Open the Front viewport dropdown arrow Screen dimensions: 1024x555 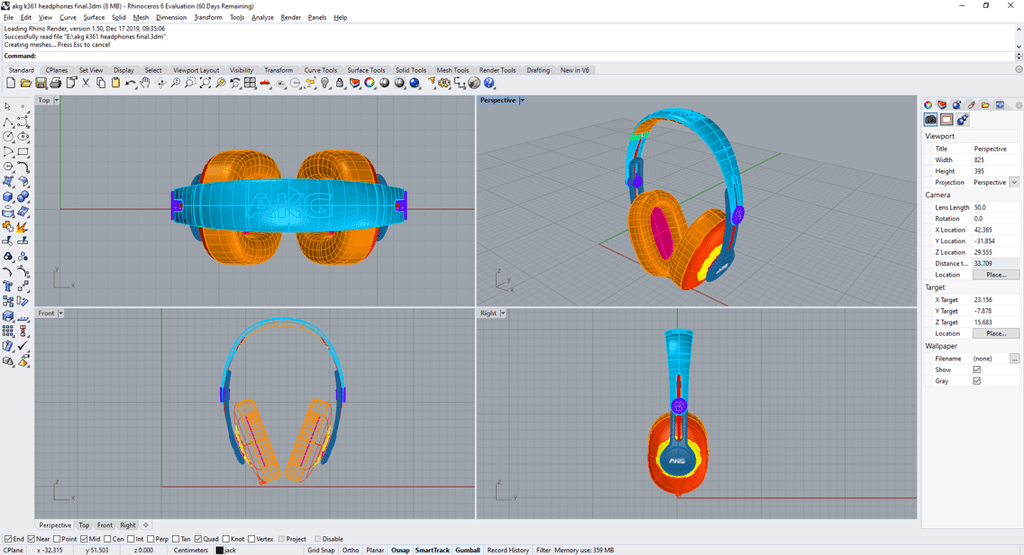coord(61,313)
